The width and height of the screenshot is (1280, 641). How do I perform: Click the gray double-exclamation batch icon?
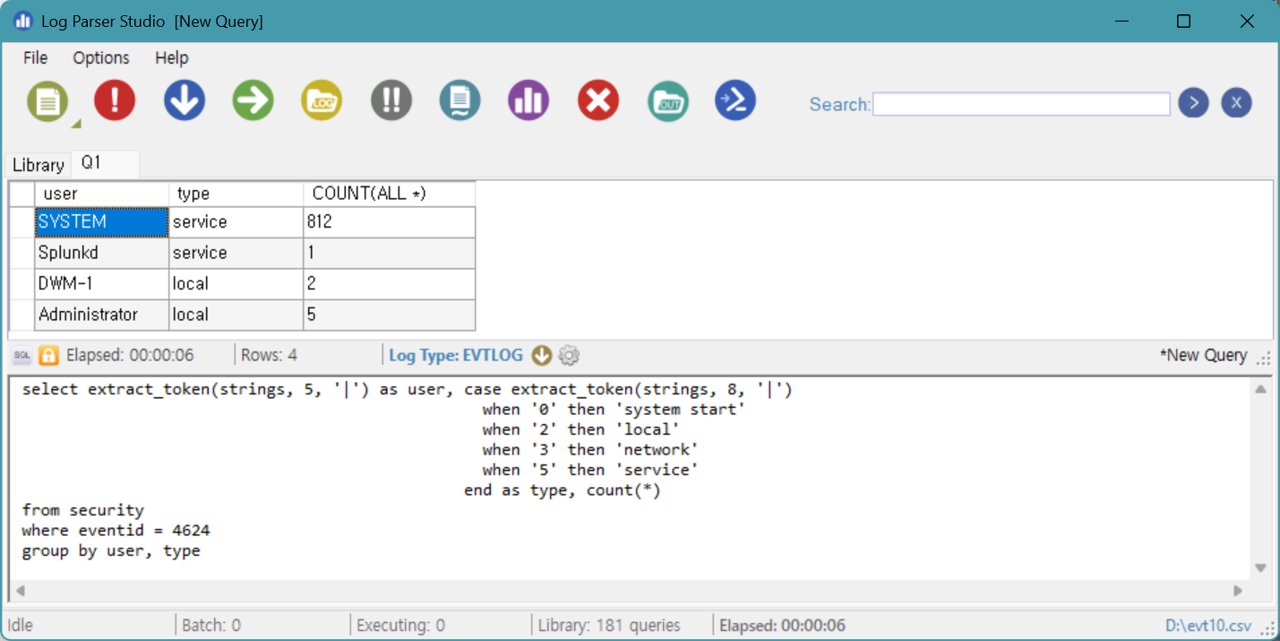pyautogui.click(x=391, y=101)
